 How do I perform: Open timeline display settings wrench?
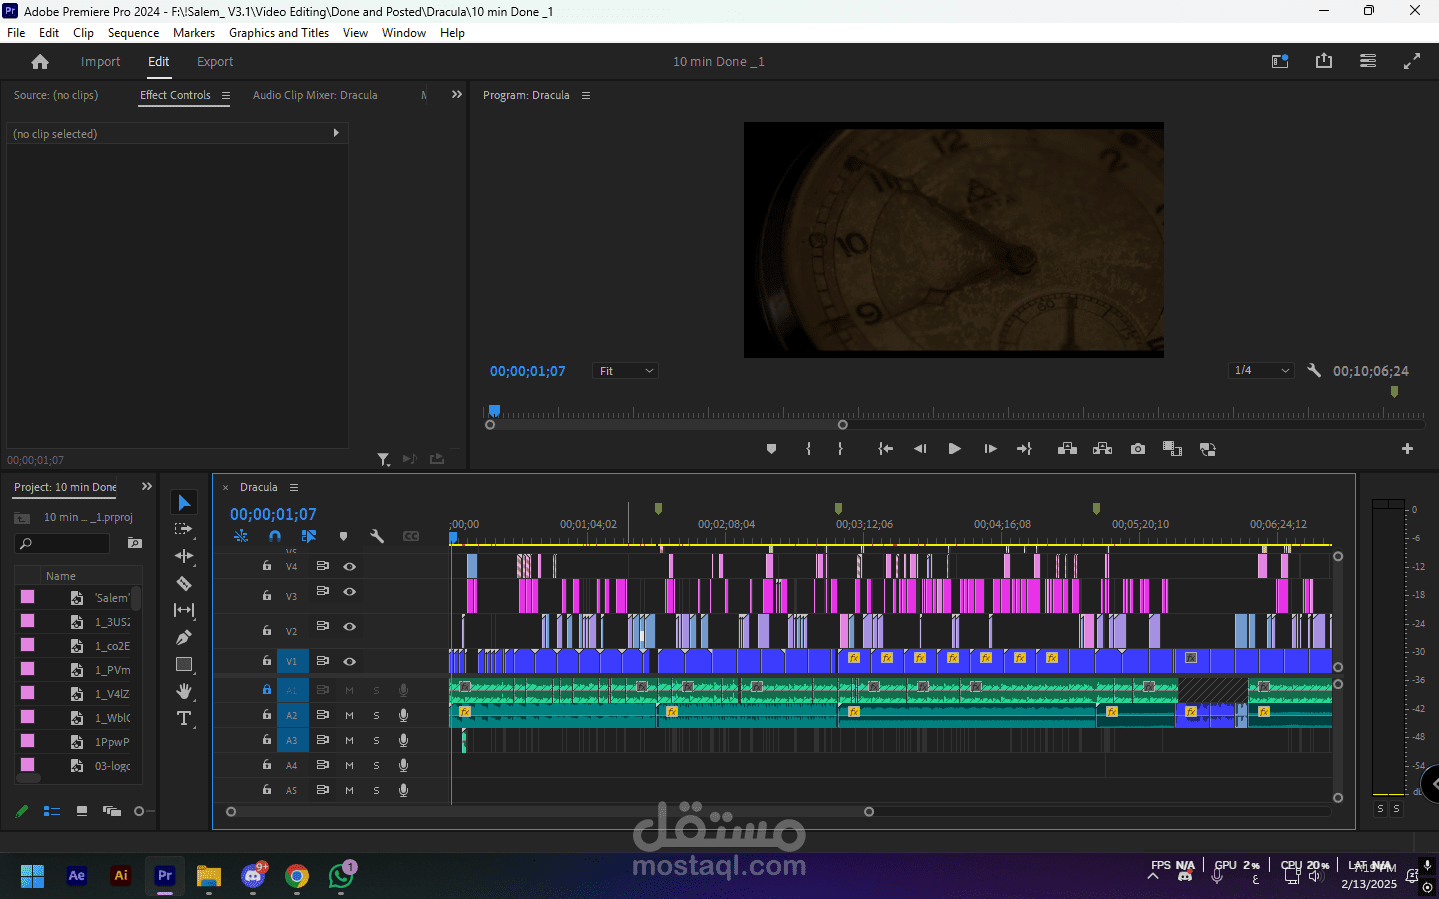click(377, 536)
